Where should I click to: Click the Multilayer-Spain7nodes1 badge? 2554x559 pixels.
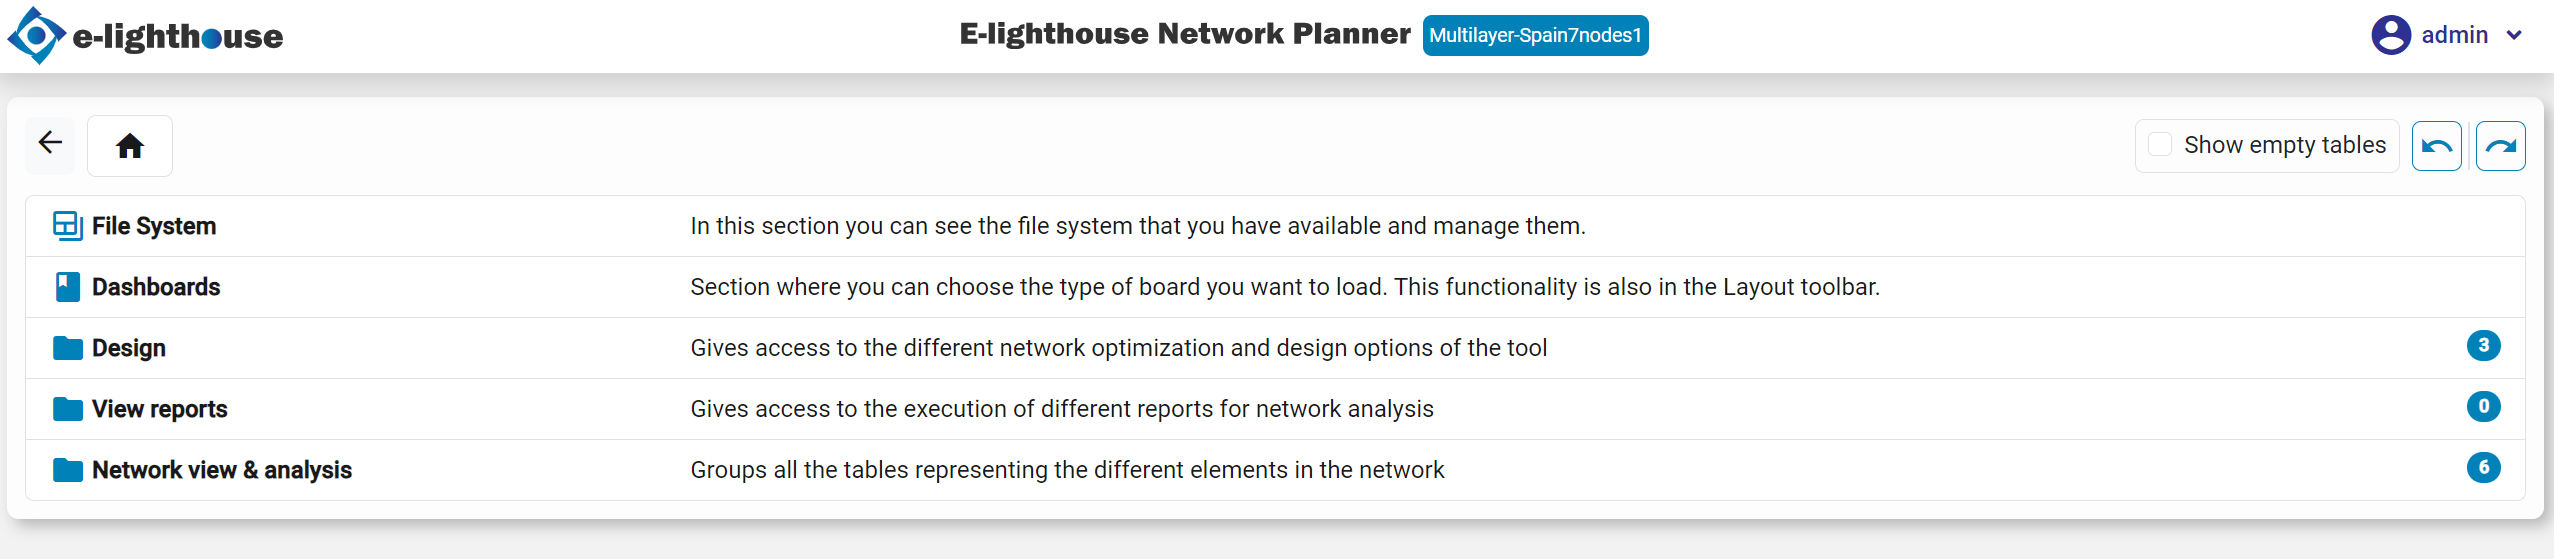point(1535,36)
